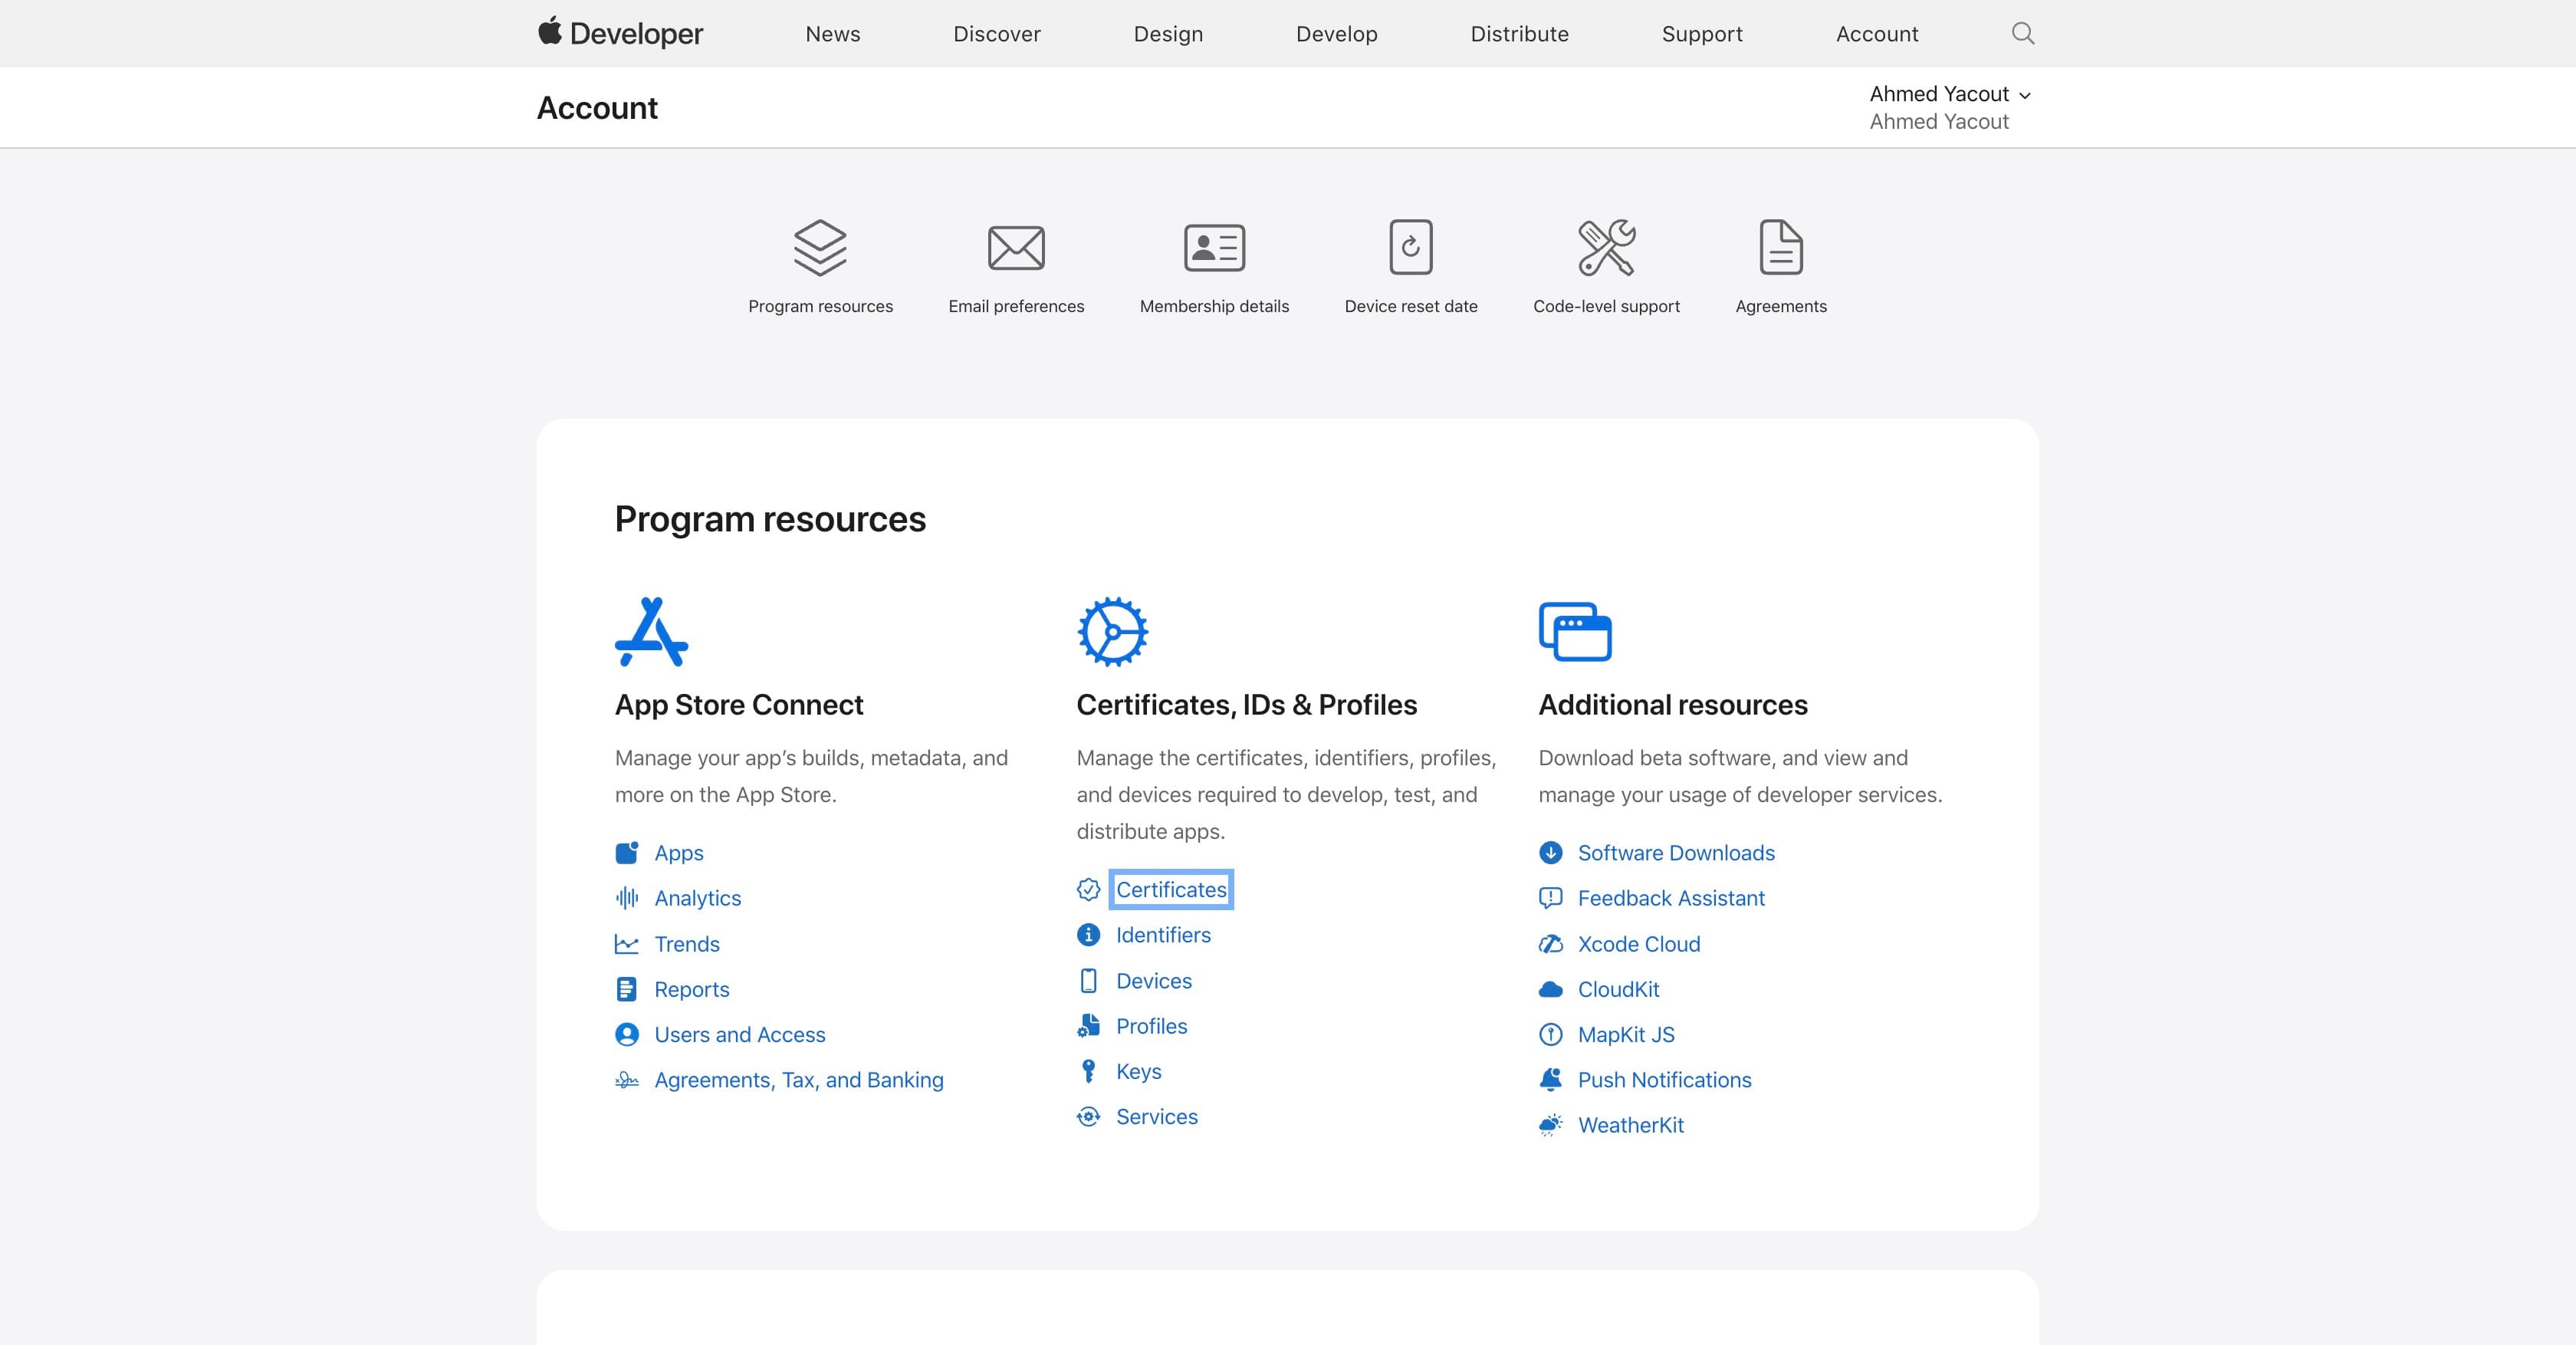The height and width of the screenshot is (1345, 2576).
Task: Click the Users and Access person icon
Action: [x=627, y=1034]
